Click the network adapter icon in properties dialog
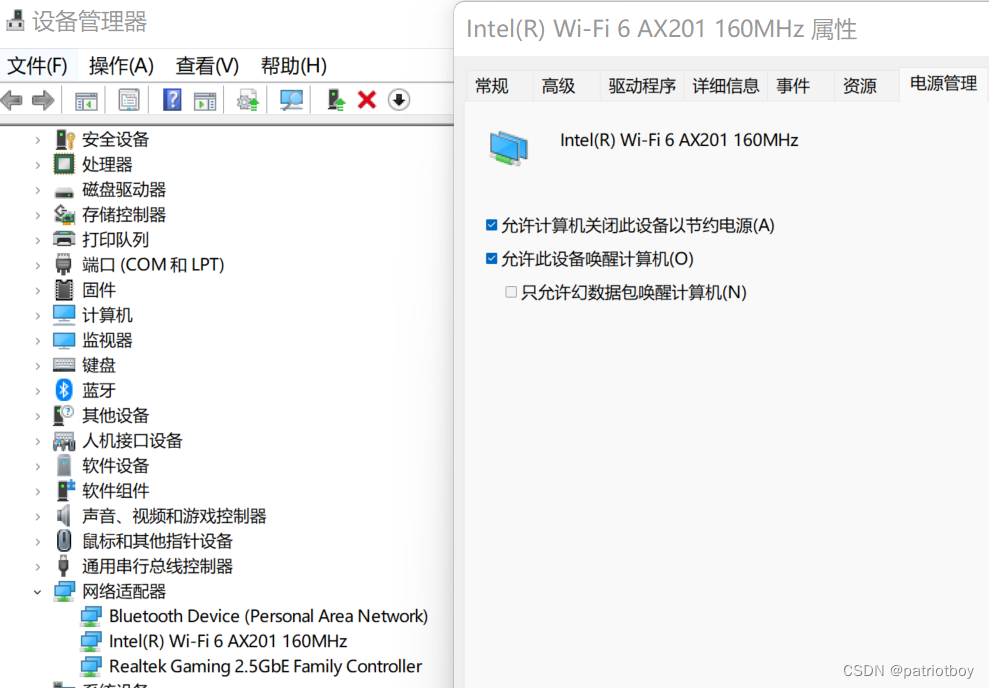 [508, 148]
